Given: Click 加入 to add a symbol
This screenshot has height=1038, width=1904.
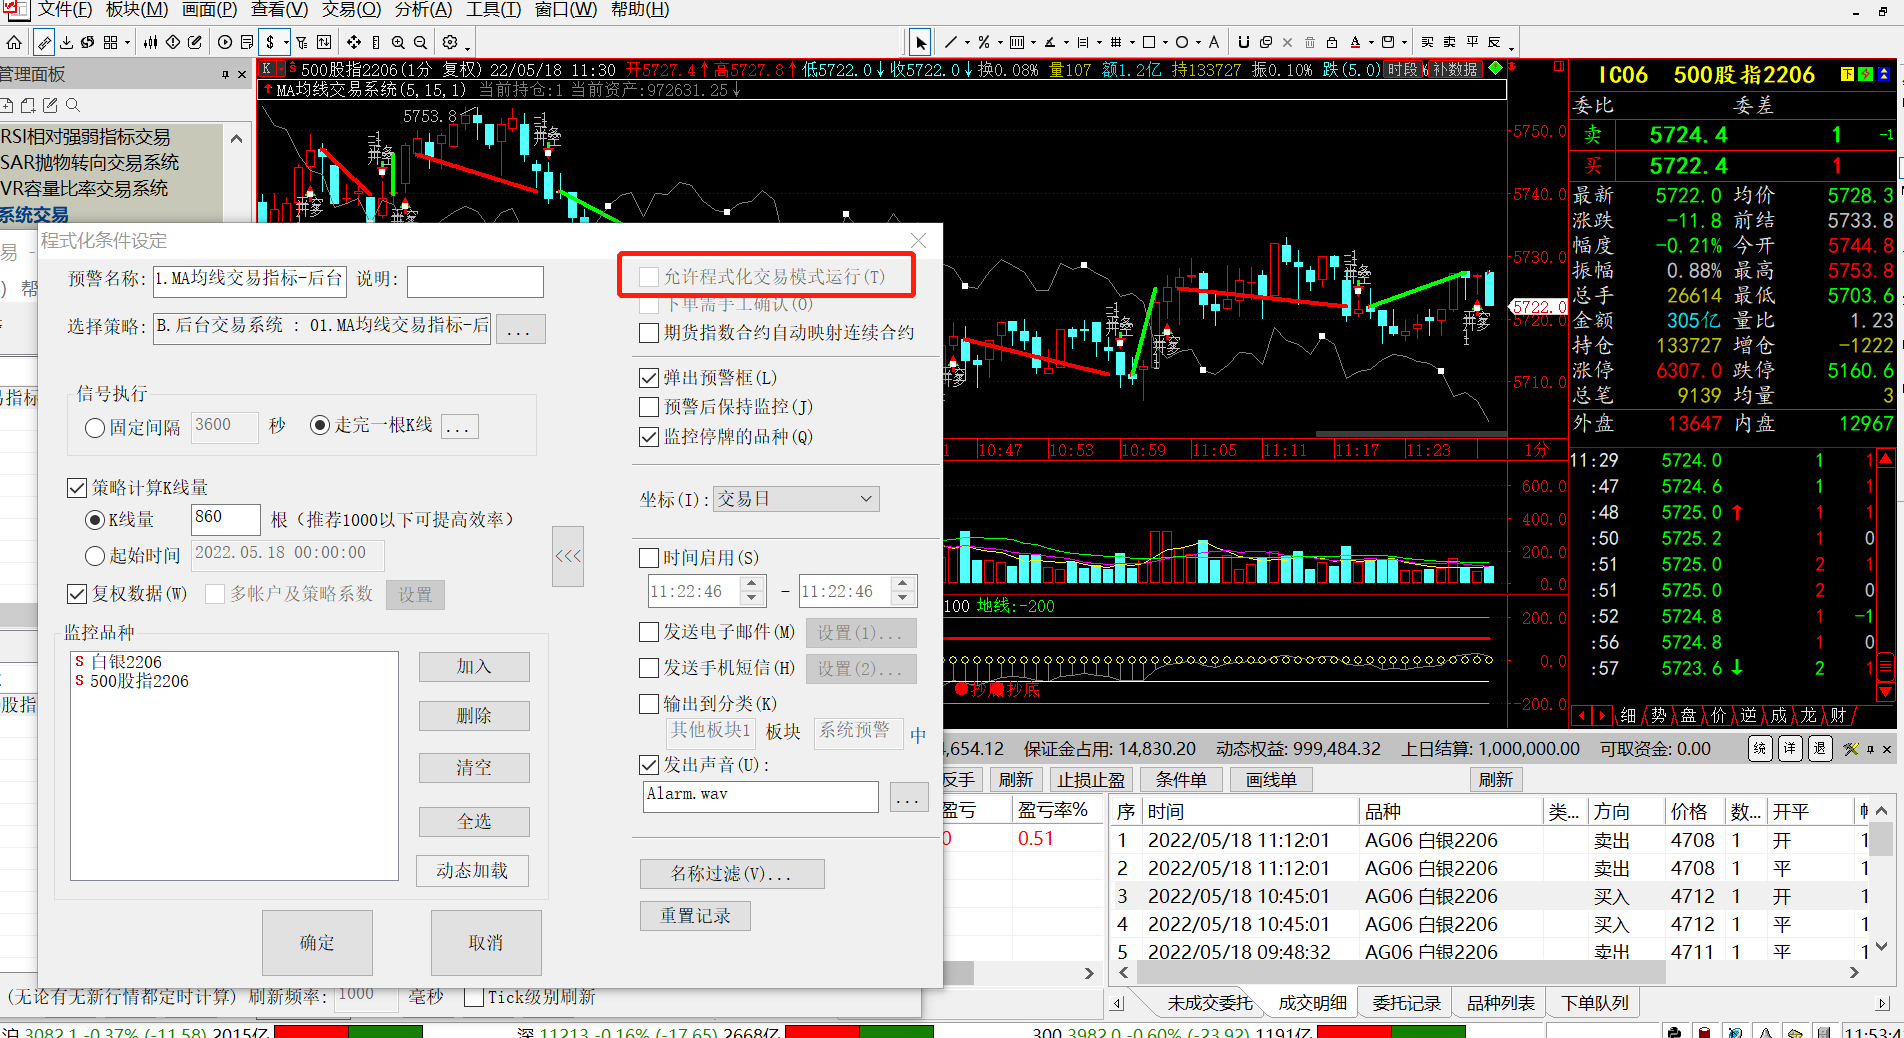Looking at the screenshot, I should click(474, 667).
